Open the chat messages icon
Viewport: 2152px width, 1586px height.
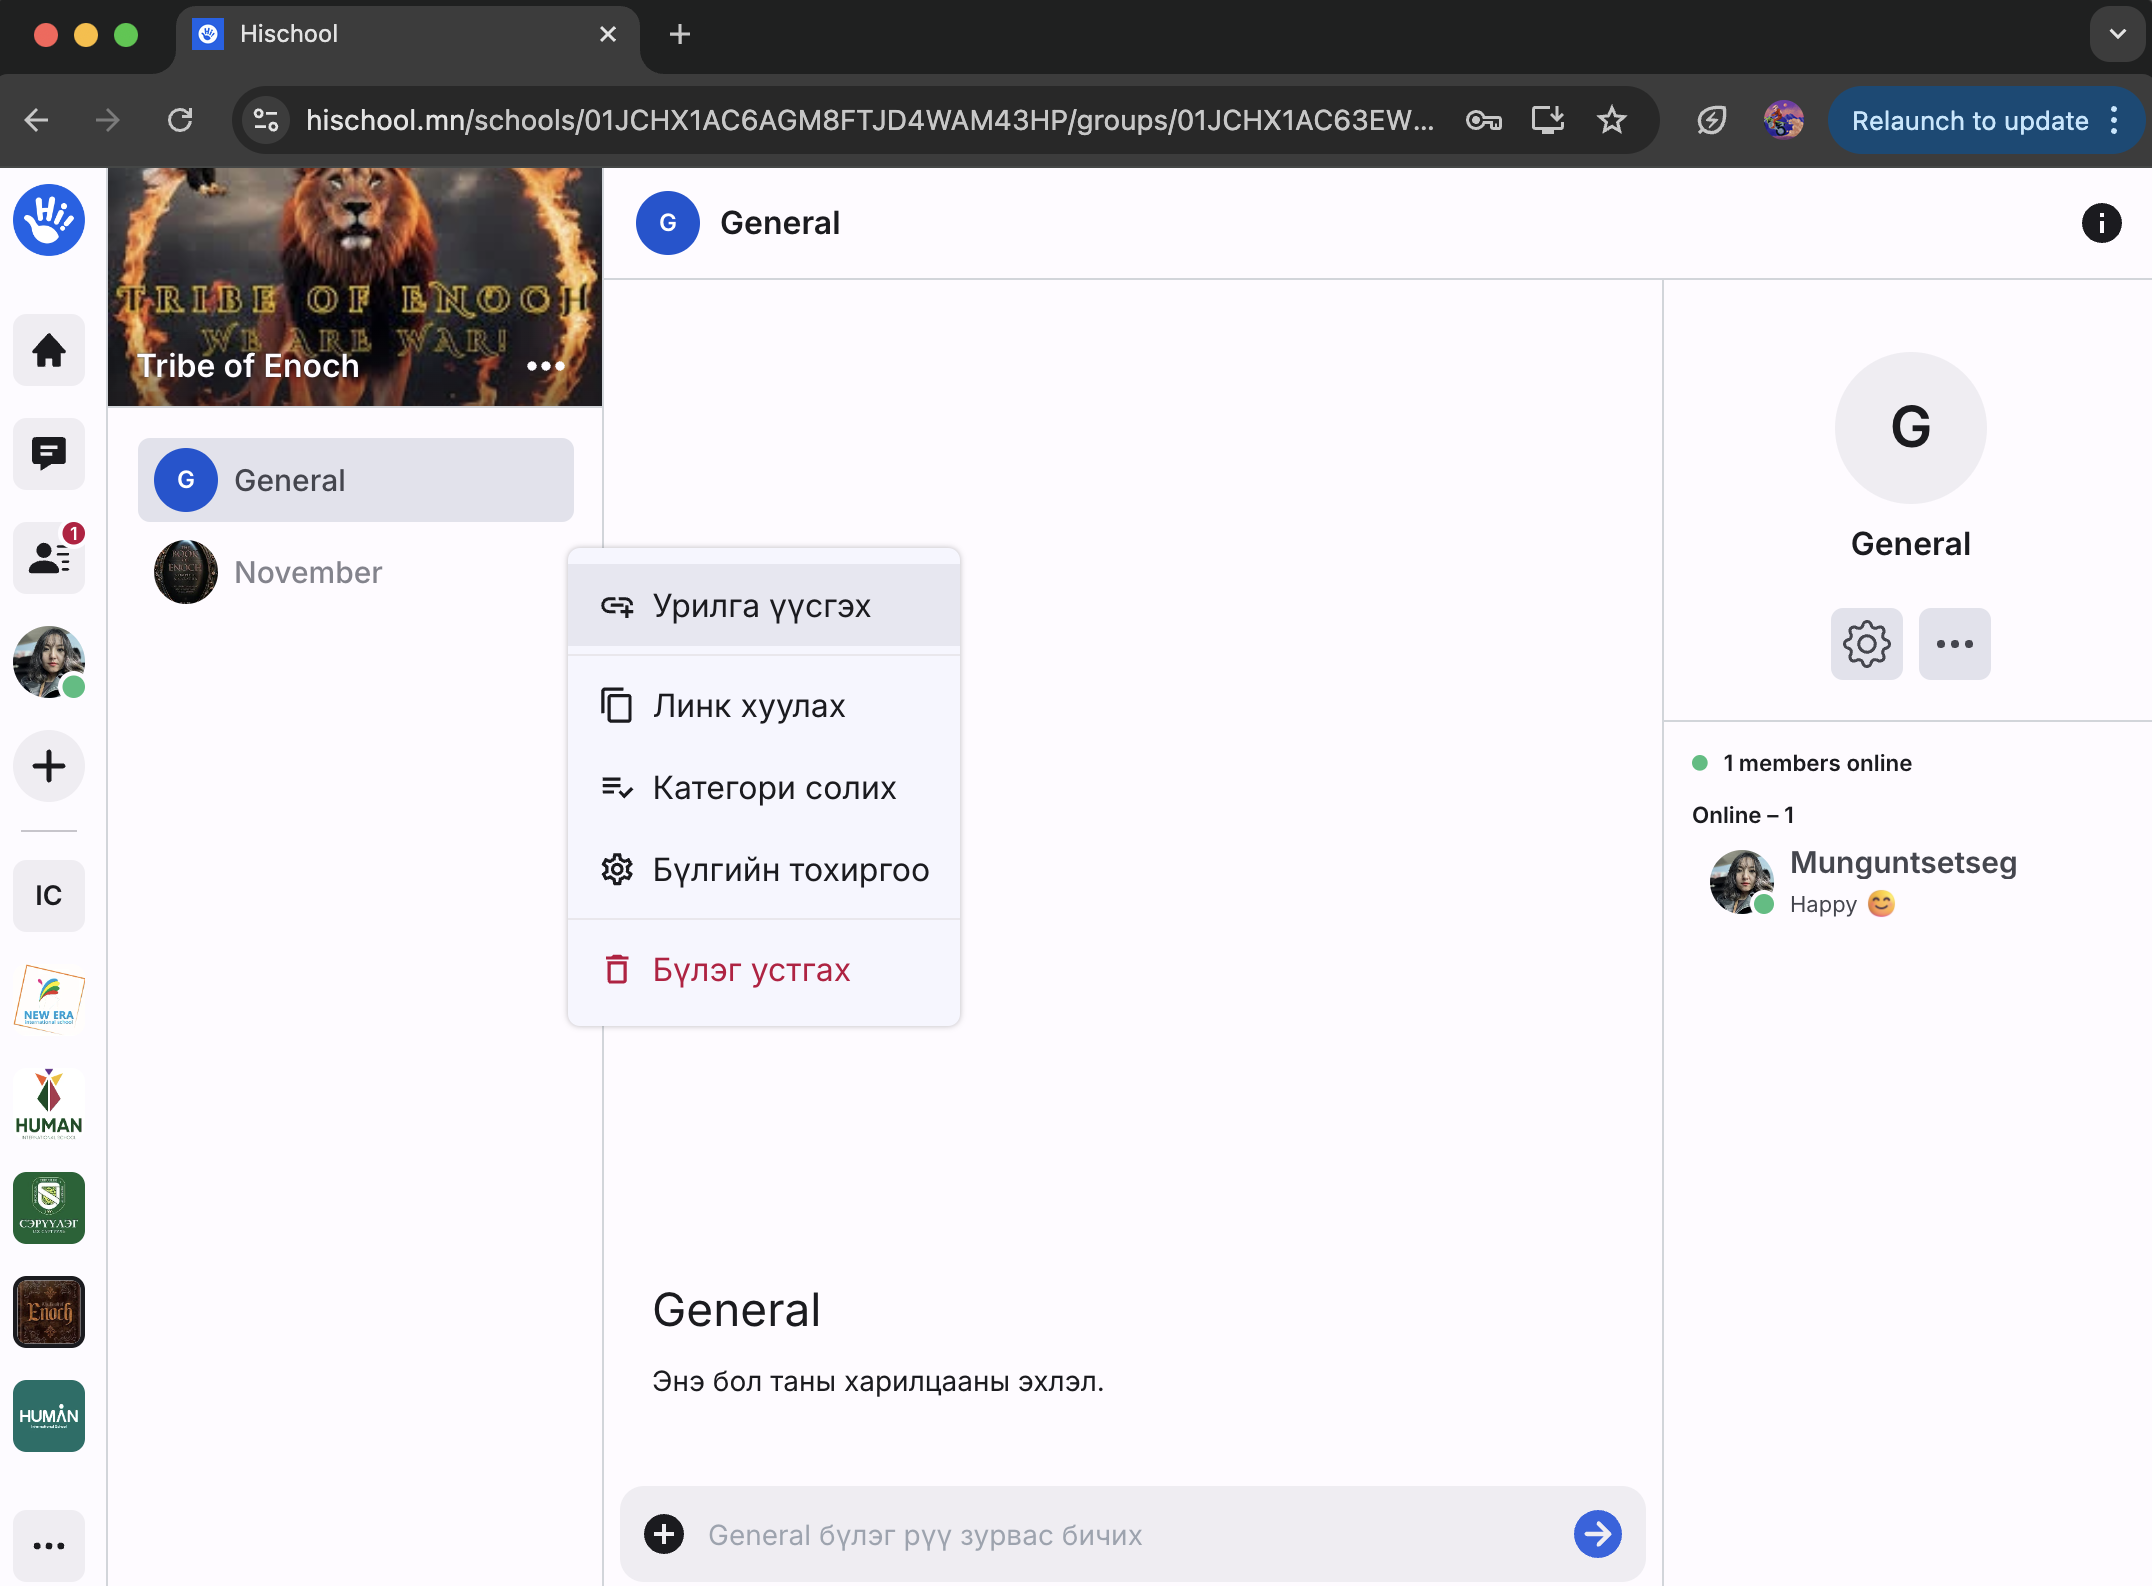click(x=48, y=454)
